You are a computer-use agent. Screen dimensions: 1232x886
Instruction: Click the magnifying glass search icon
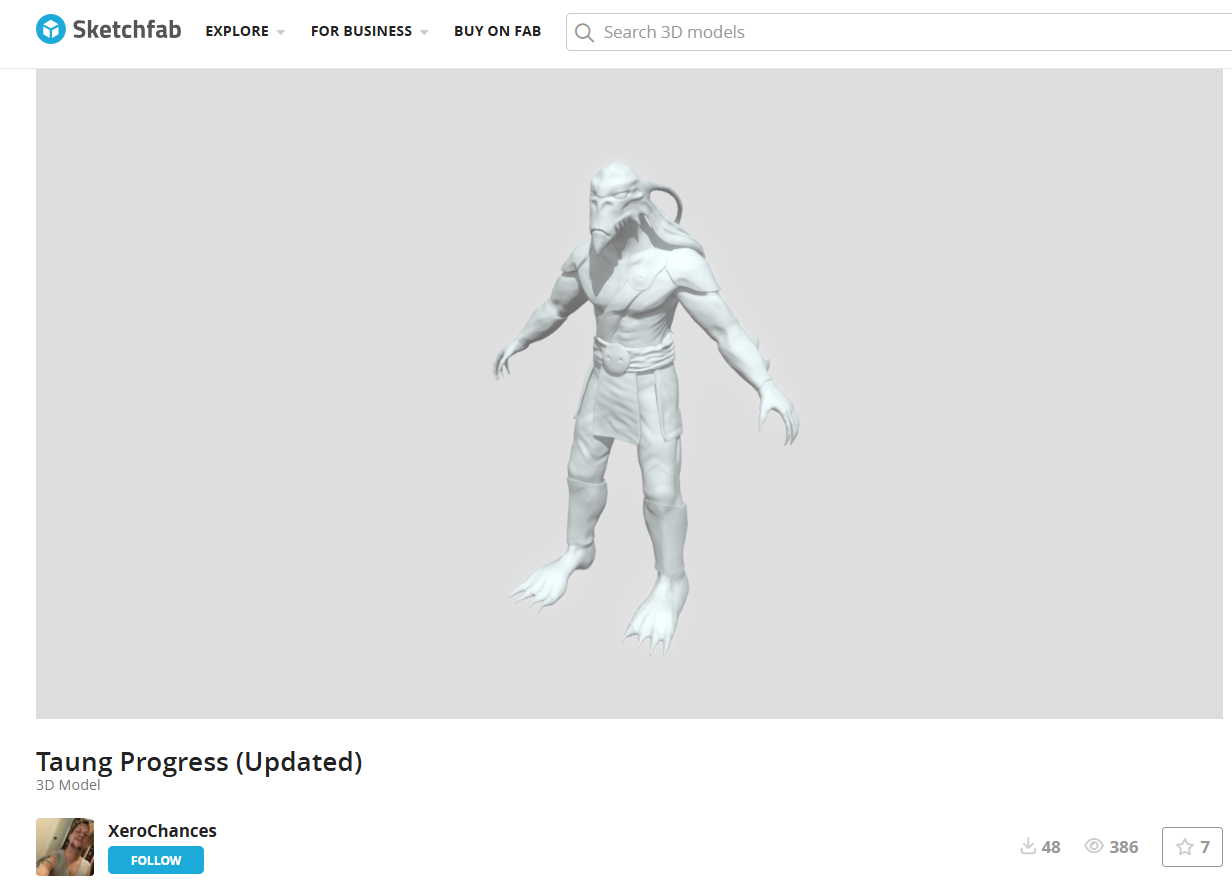(x=585, y=32)
